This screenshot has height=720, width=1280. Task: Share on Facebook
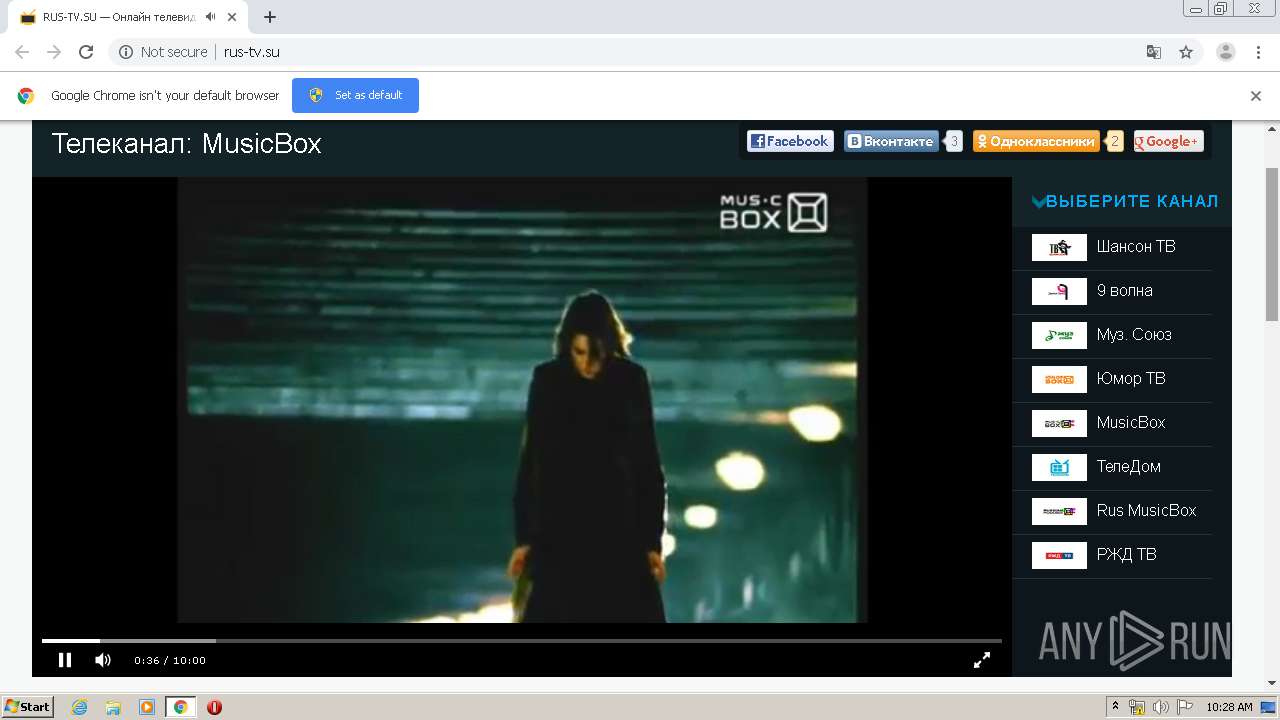[790, 141]
